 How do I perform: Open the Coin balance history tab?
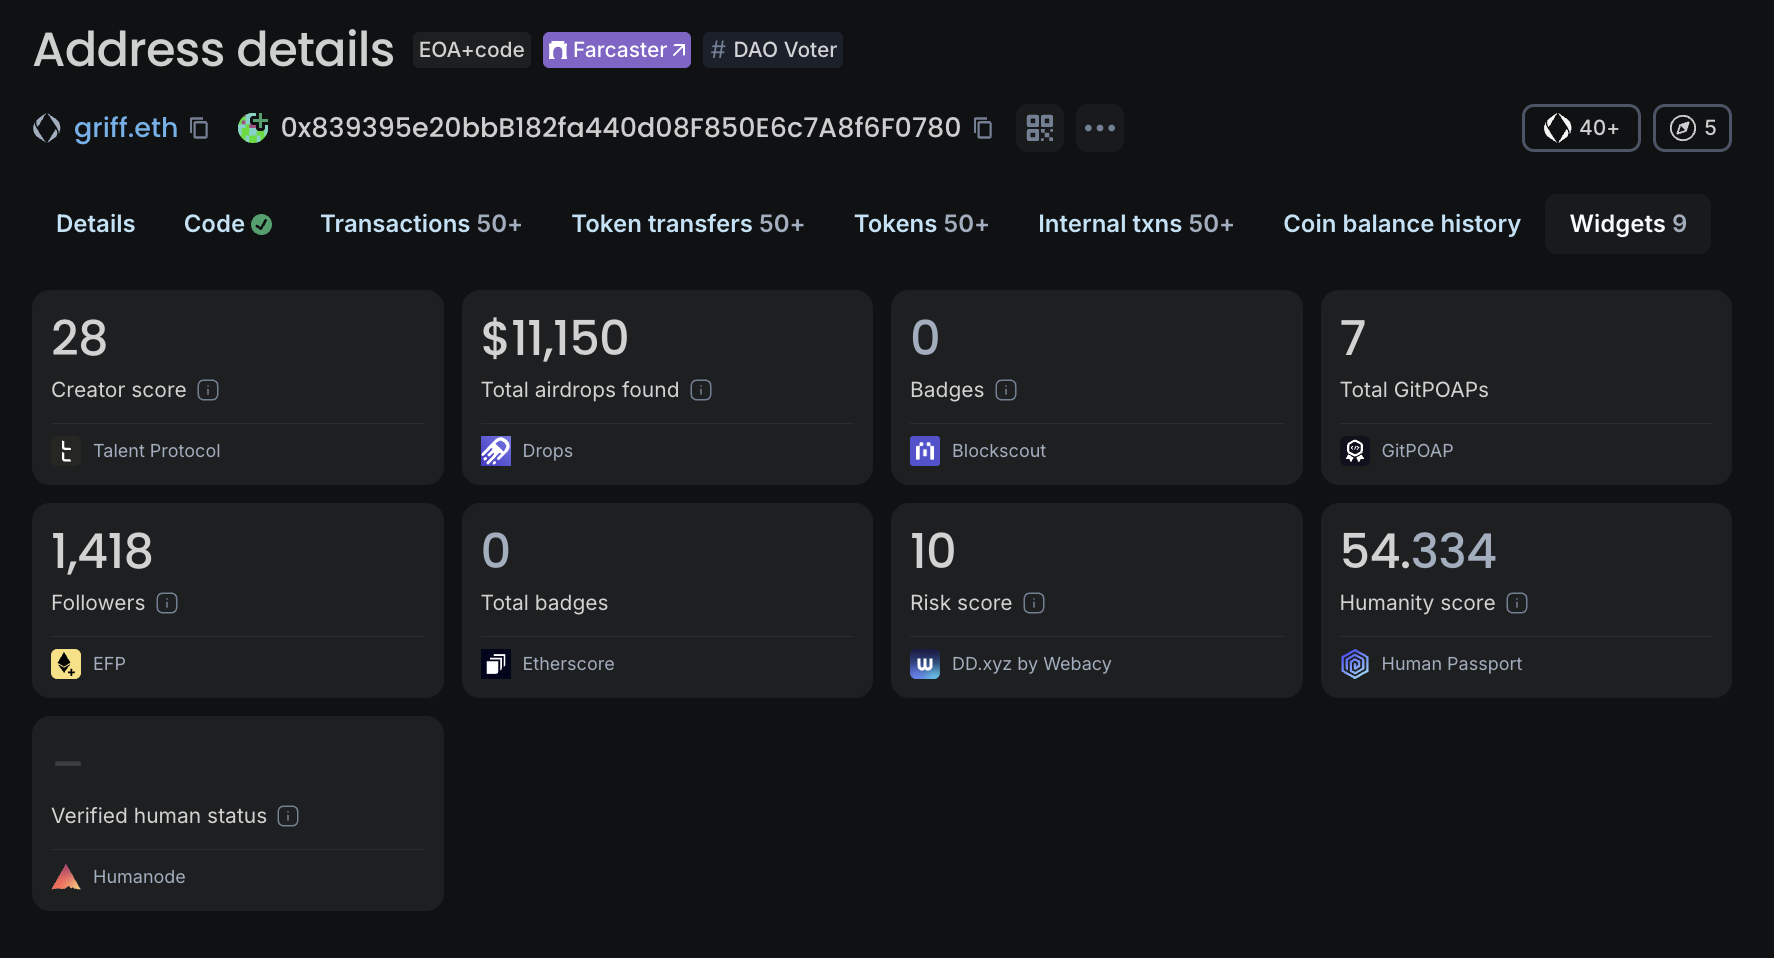(1401, 223)
